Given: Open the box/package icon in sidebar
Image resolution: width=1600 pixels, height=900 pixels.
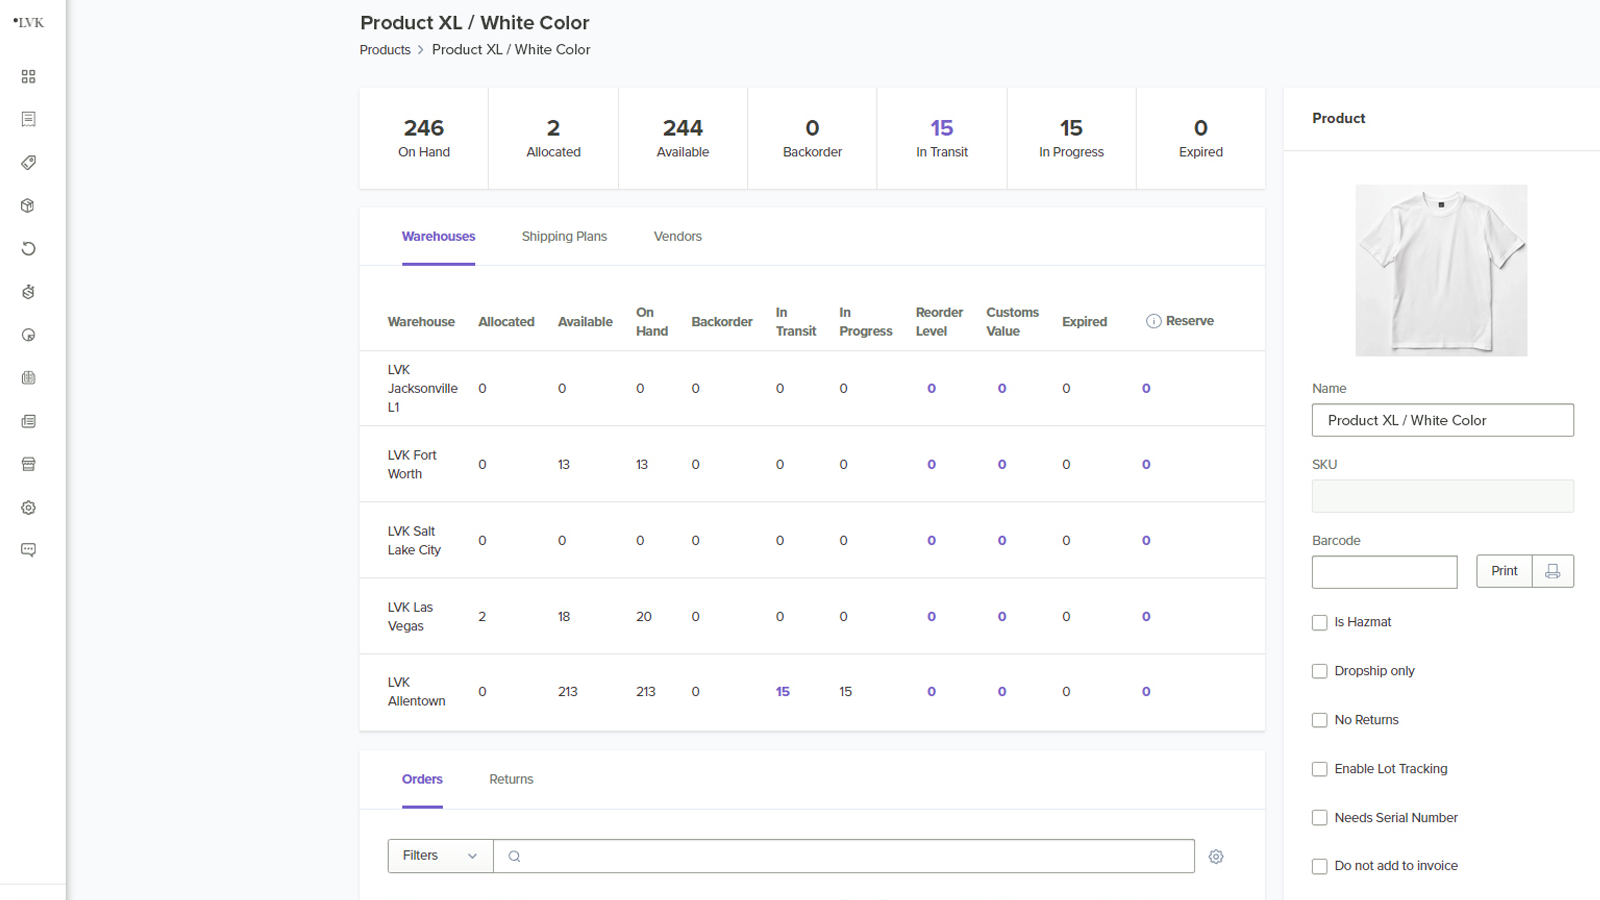Looking at the screenshot, I should 28,206.
